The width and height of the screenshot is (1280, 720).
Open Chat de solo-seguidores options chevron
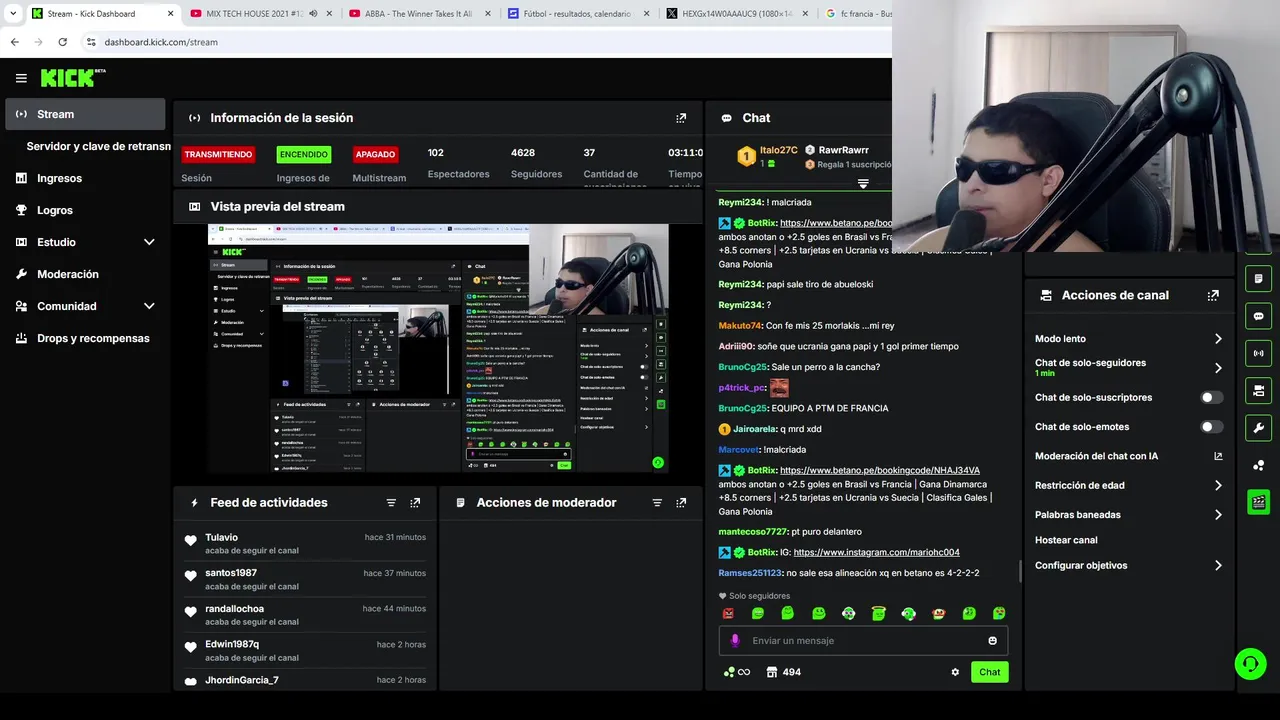[1218, 368]
